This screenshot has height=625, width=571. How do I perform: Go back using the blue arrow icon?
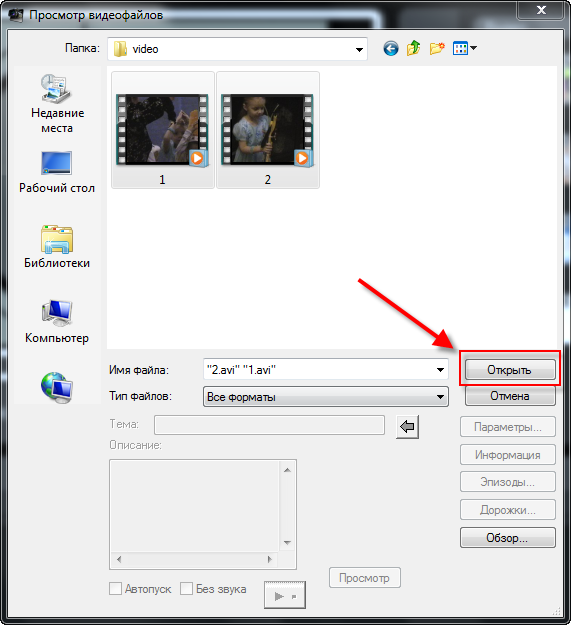[x=390, y=49]
